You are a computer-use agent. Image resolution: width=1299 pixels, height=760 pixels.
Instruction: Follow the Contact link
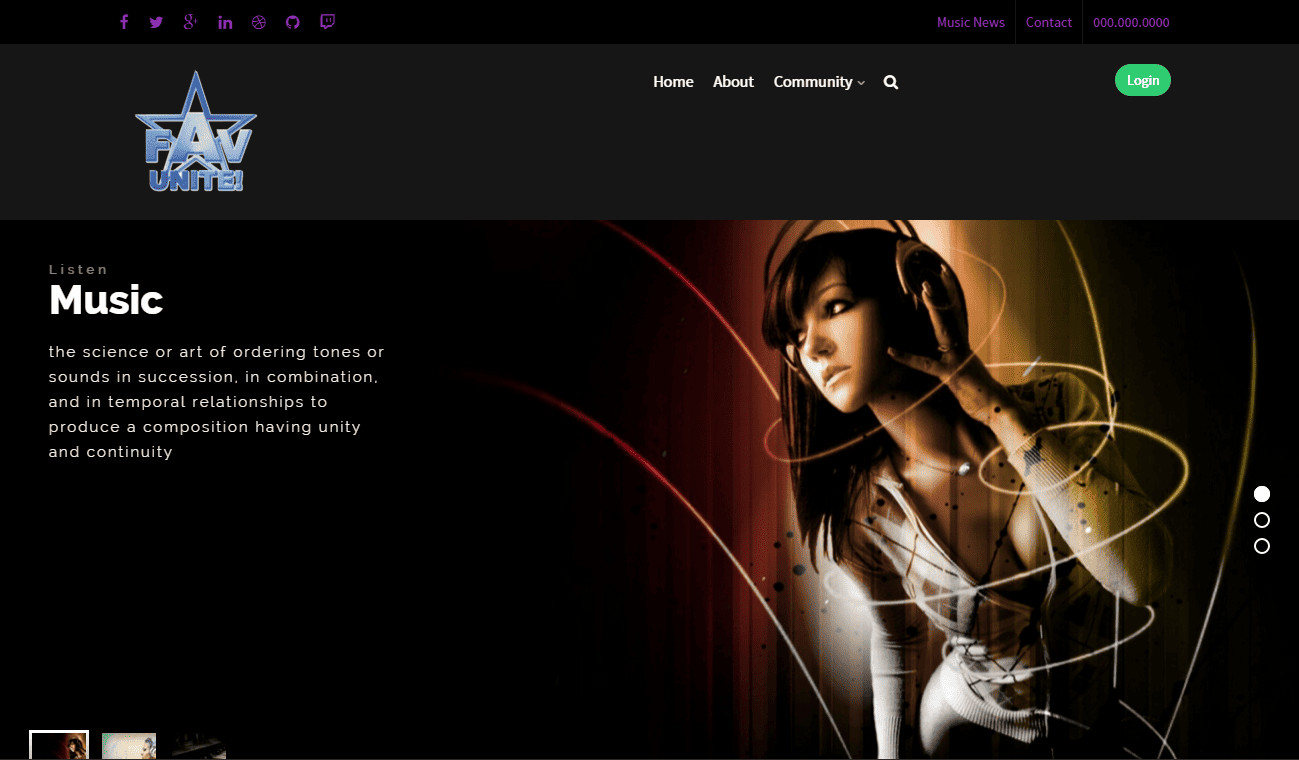pyautogui.click(x=1048, y=22)
